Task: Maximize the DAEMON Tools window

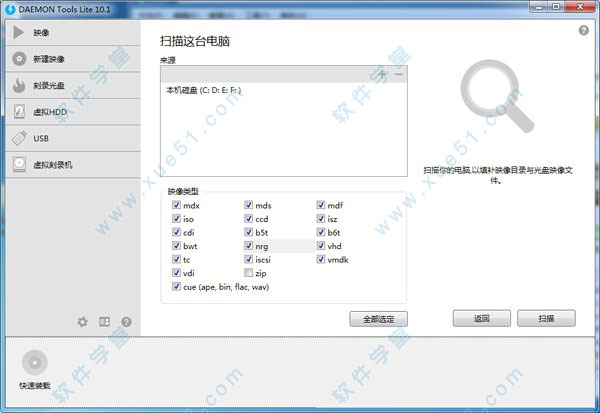Action: coord(556,7)
